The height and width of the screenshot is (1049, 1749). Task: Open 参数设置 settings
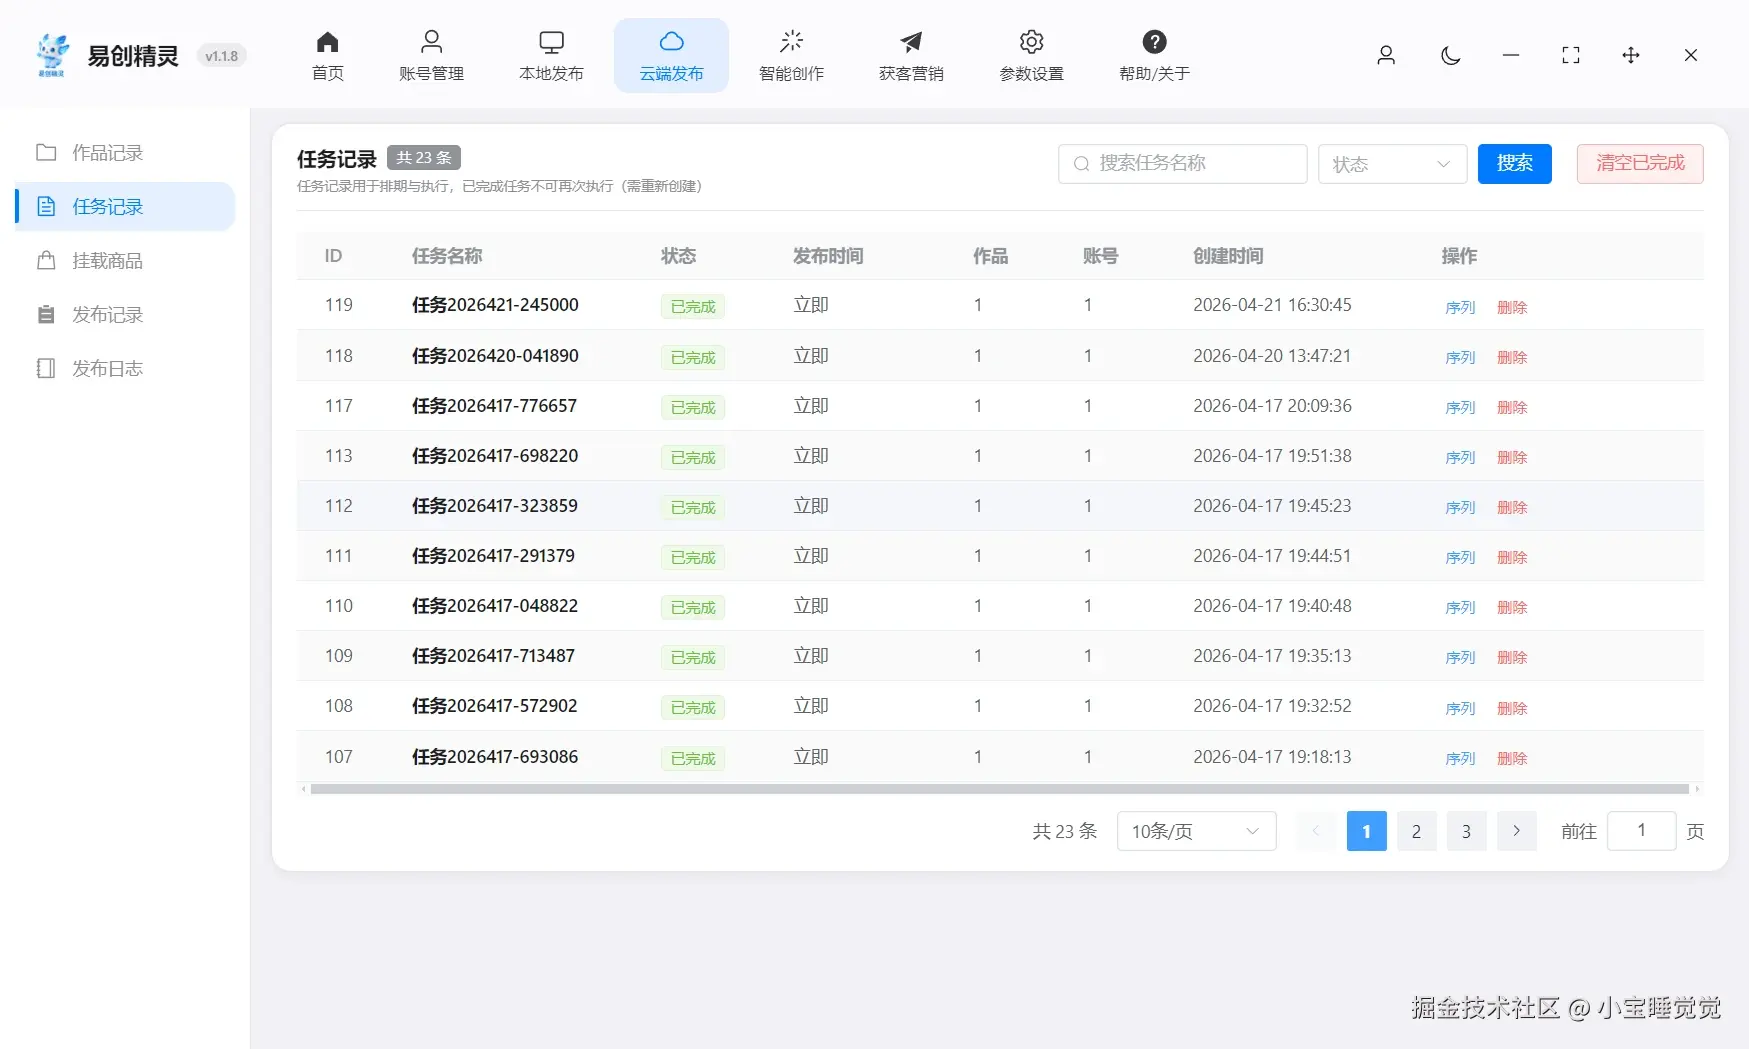tap(1031, 55)
